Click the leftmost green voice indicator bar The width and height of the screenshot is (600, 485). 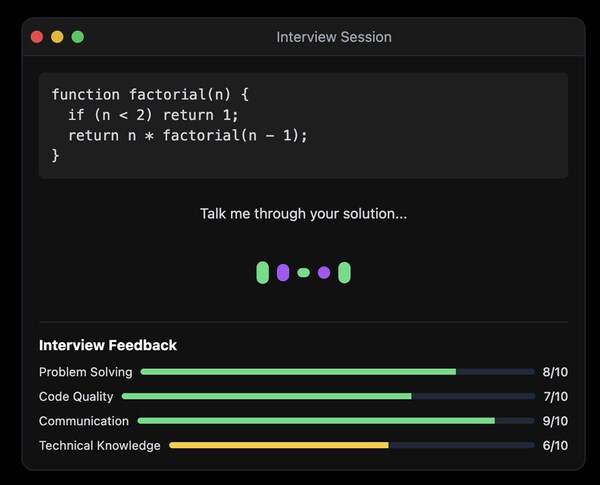tap(263, 272)
